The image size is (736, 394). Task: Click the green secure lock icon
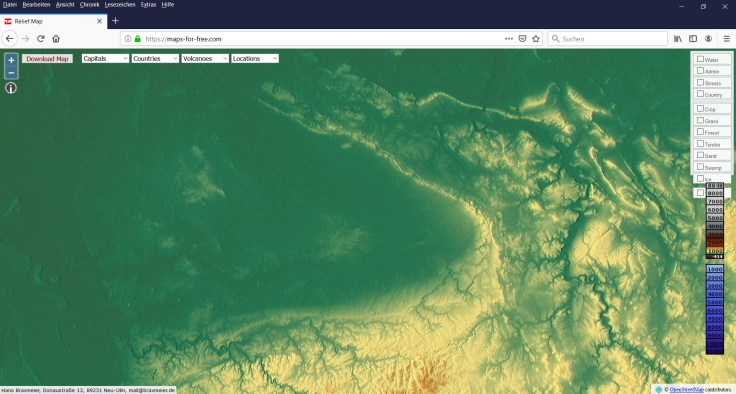138,39
